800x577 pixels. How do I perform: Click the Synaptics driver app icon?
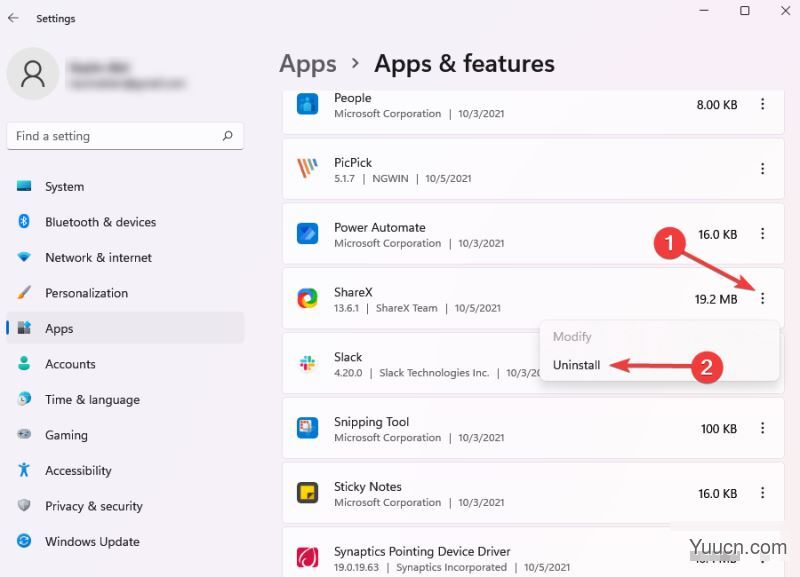[307, 557]
